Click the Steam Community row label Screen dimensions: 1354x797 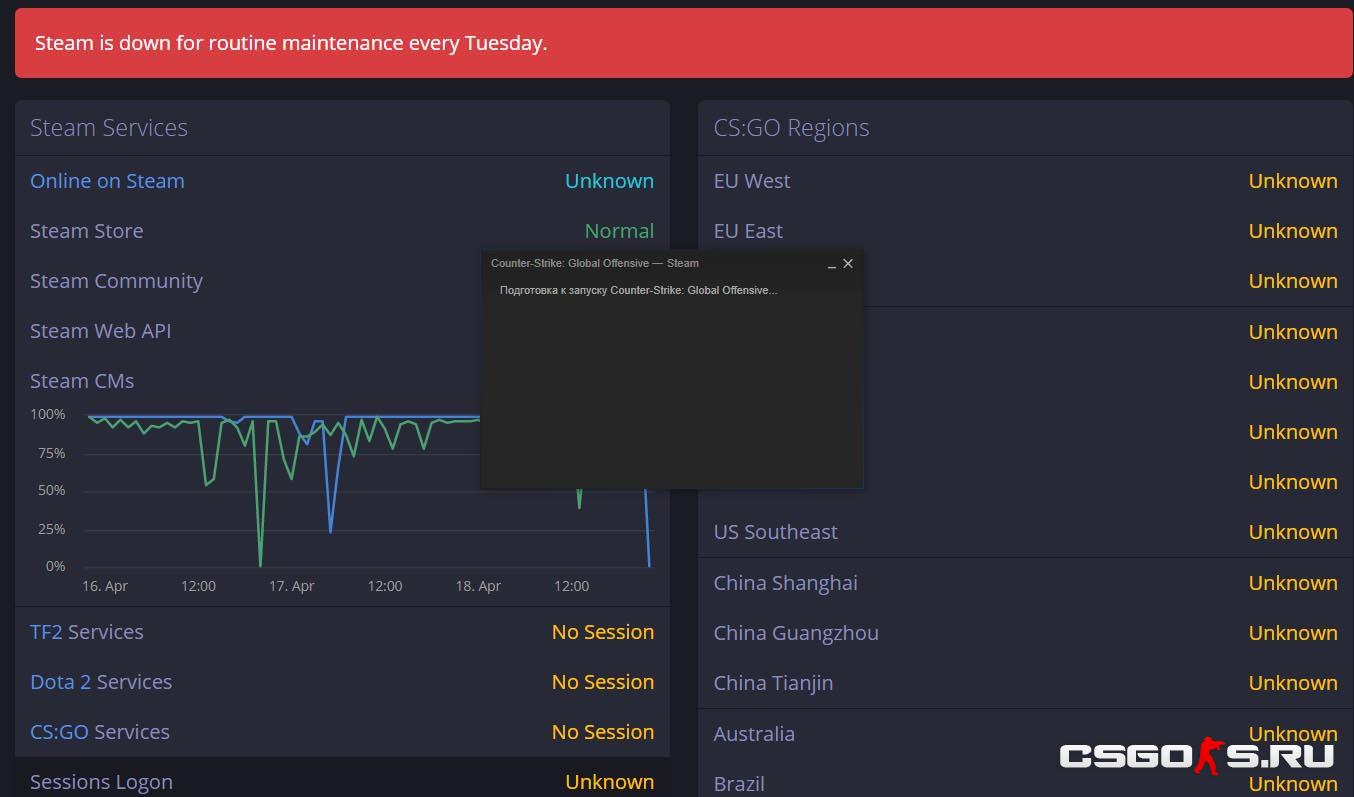(x=116, y=281)
